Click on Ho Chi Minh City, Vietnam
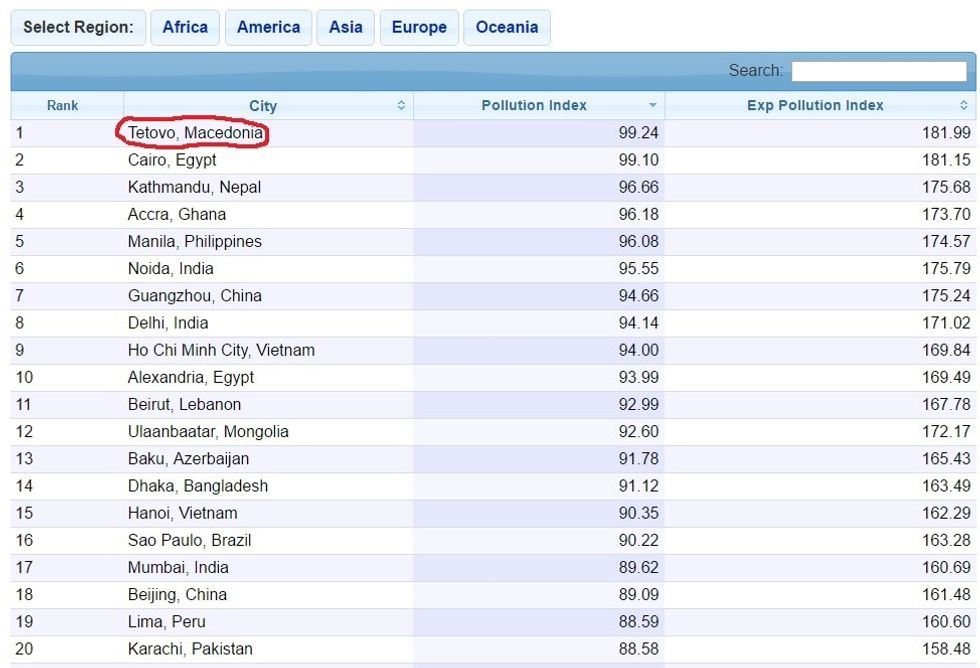This screenshot has width=980, height=668. coord(221,350)
